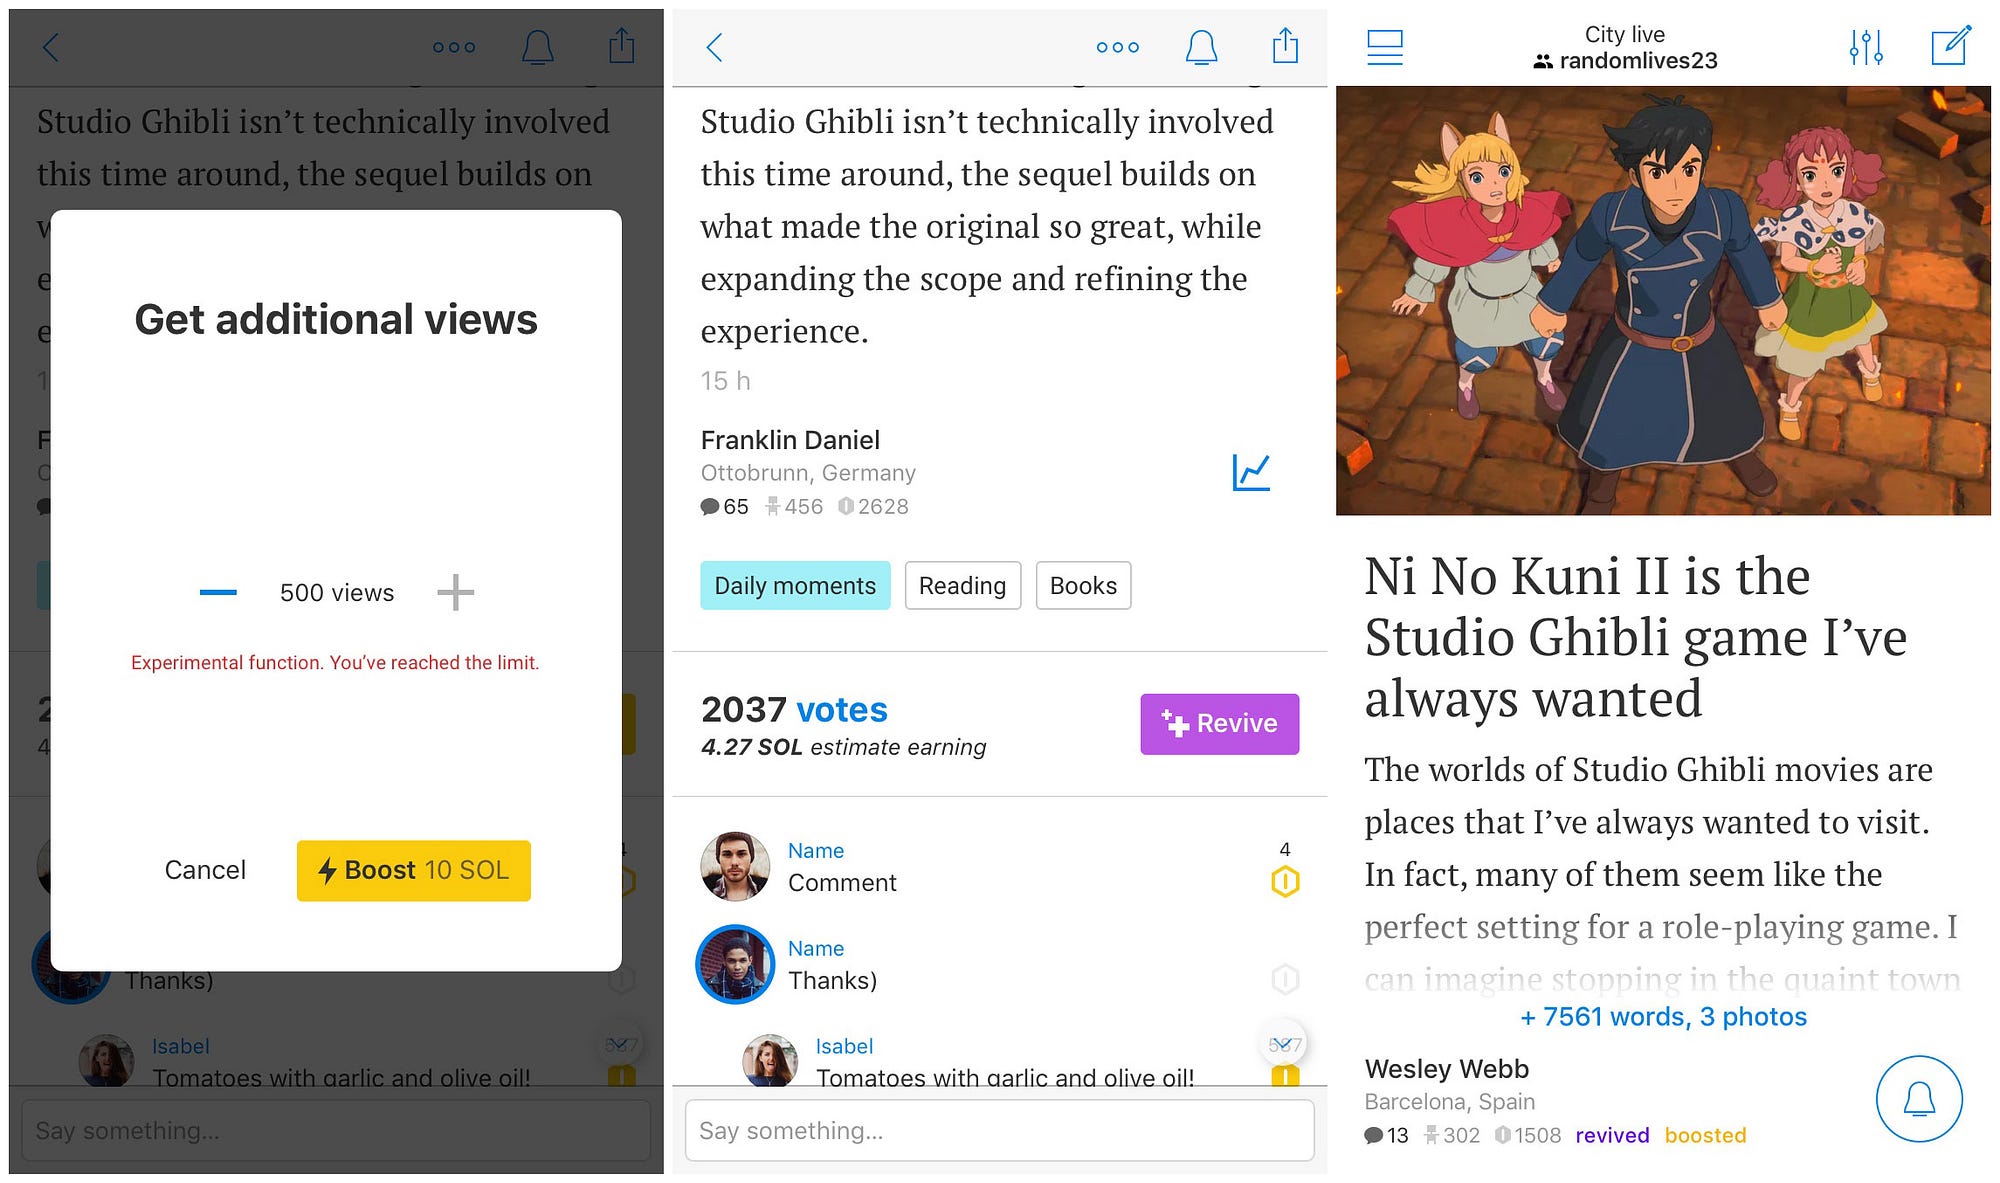Go back using middle screen back chevron

pyautogui.click(x=714, y=47)
